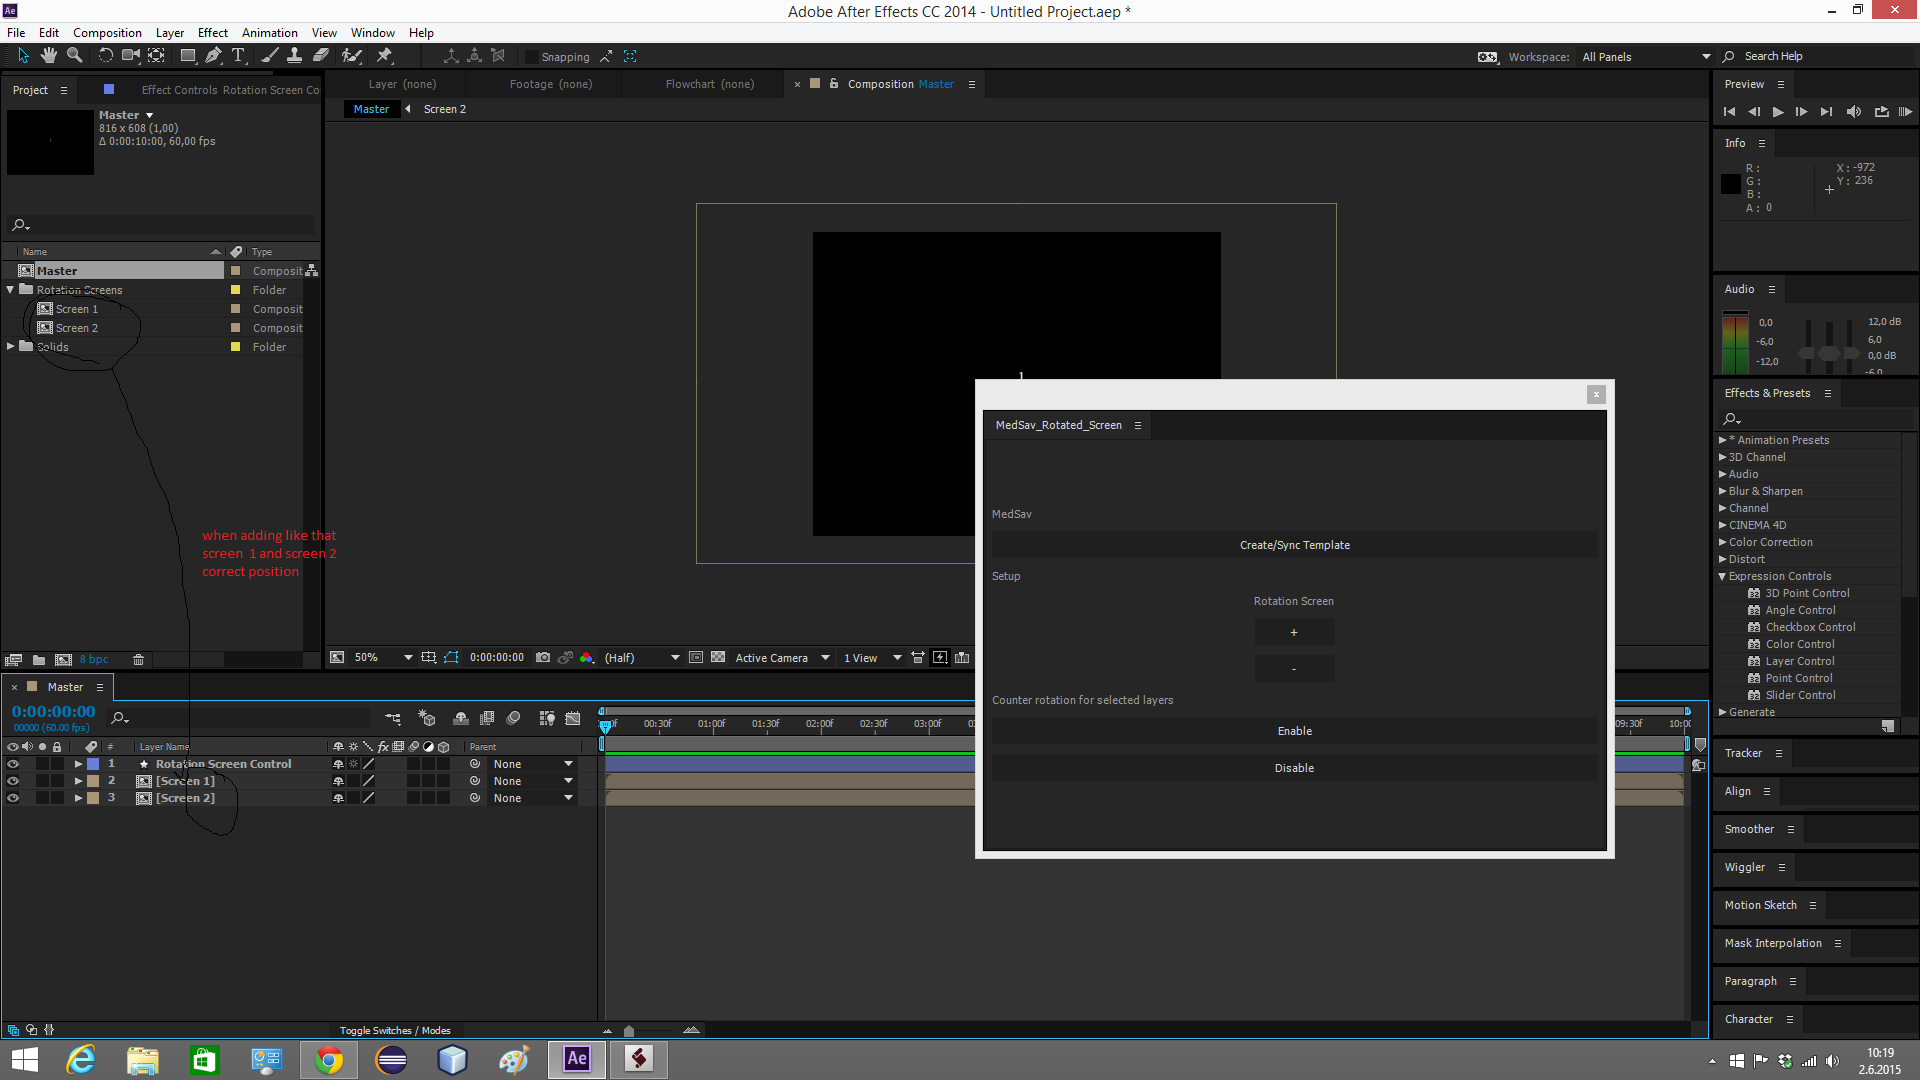
Task: Open the (Half) resolution dropdown
Action: point(641,658)
